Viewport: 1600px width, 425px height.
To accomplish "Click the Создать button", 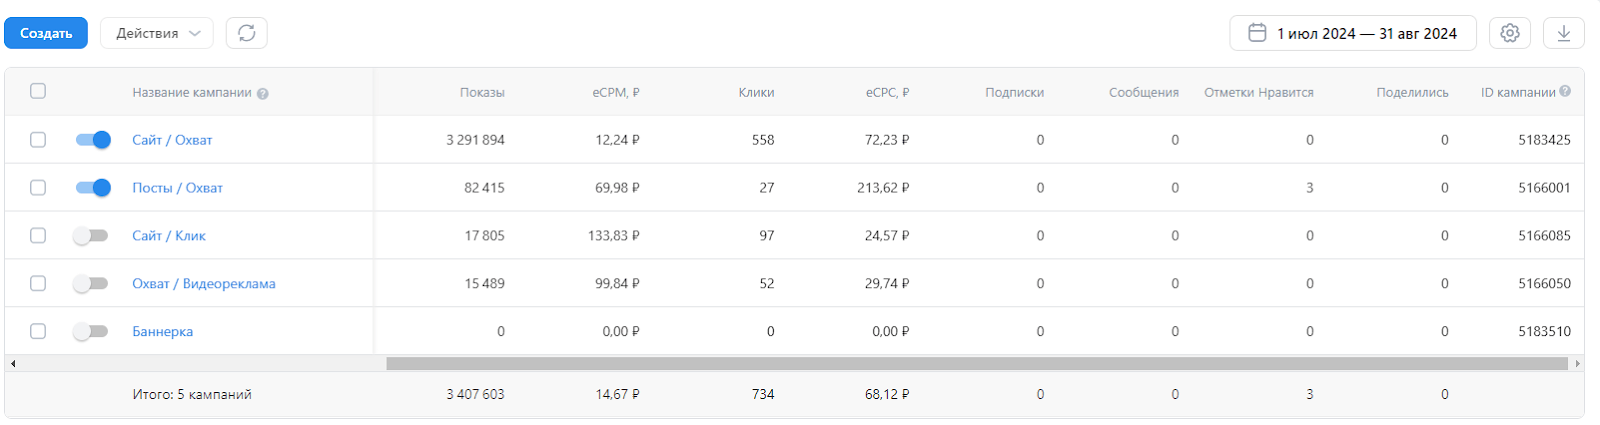I will click(46, 33).
